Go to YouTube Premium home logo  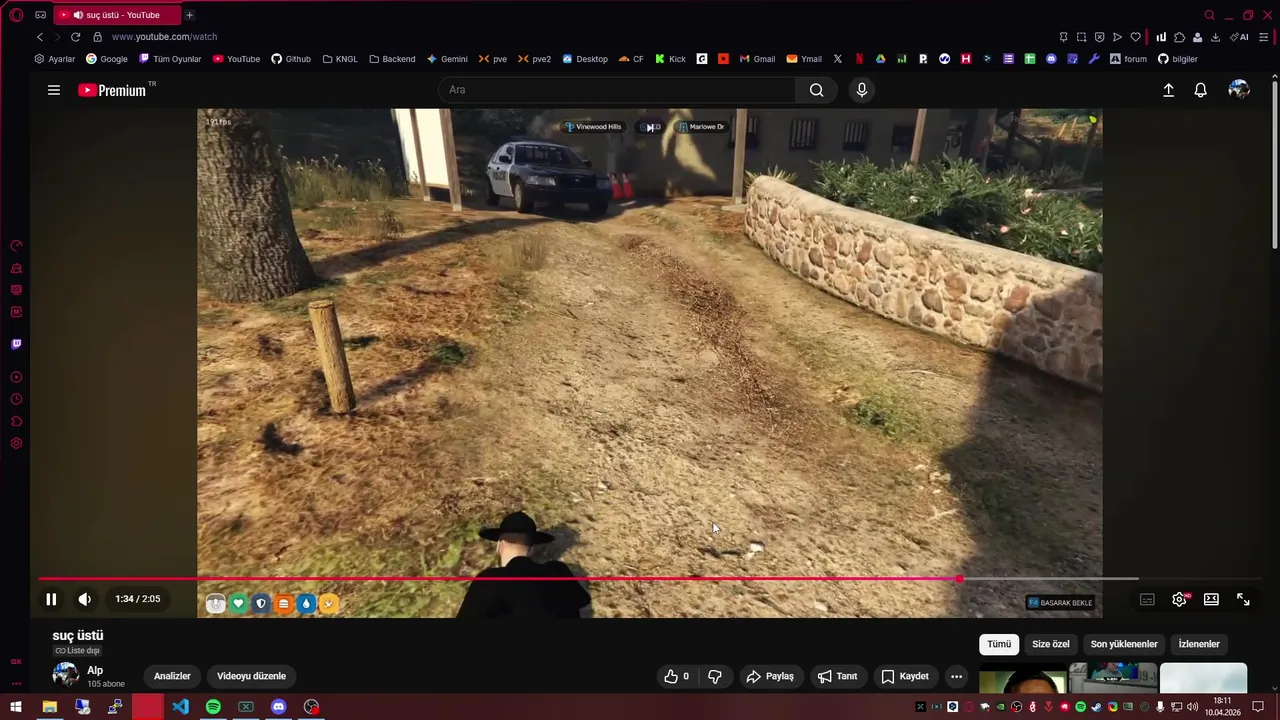[x=113, y=90]
